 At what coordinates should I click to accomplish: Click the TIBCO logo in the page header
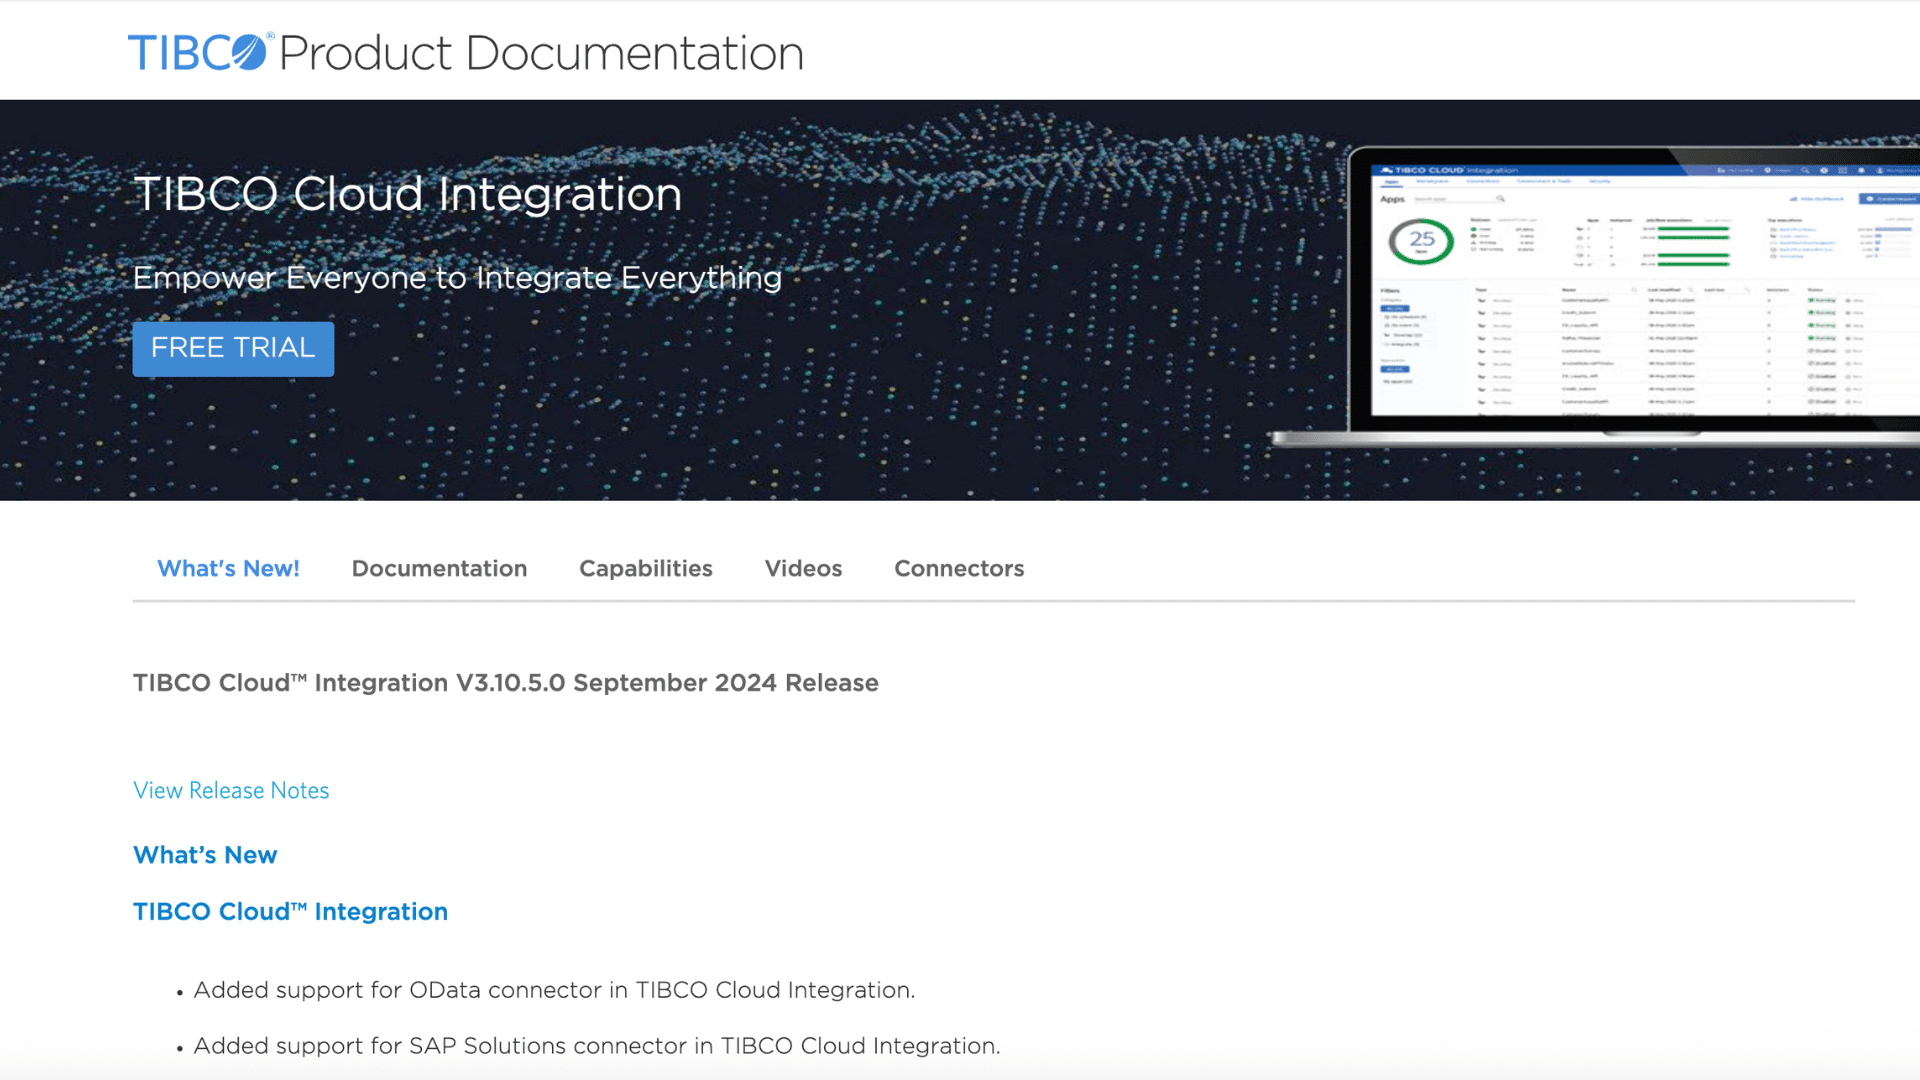click(197, 52)
